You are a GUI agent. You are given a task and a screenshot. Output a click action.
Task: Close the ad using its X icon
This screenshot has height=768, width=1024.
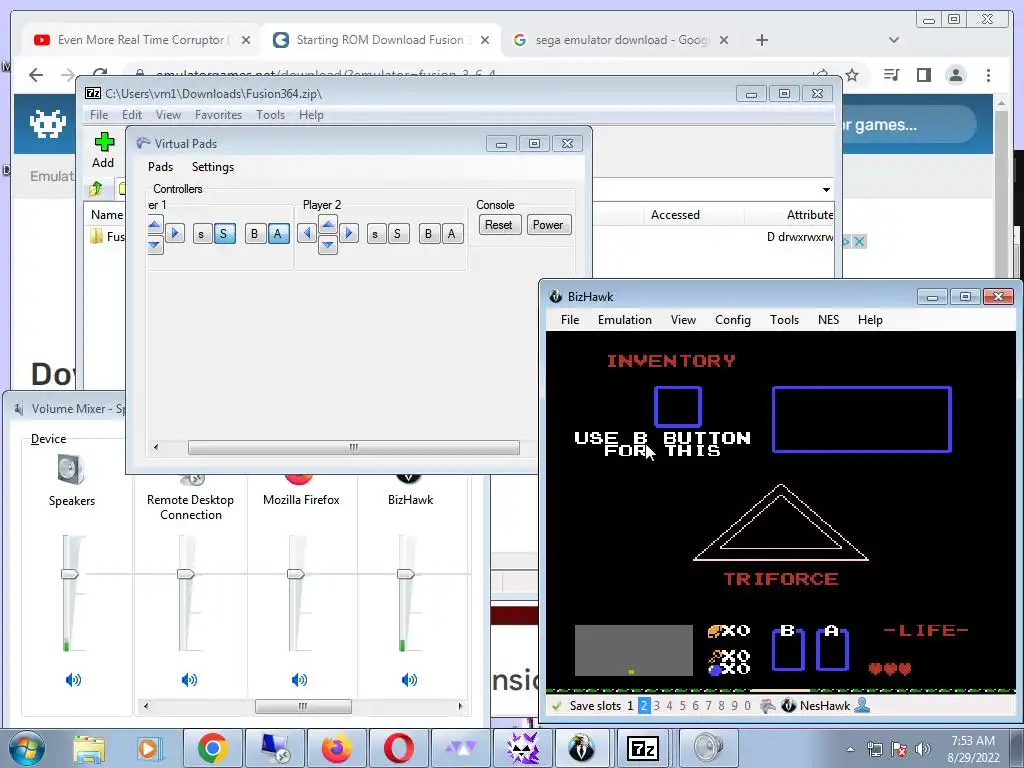point(859,242)
